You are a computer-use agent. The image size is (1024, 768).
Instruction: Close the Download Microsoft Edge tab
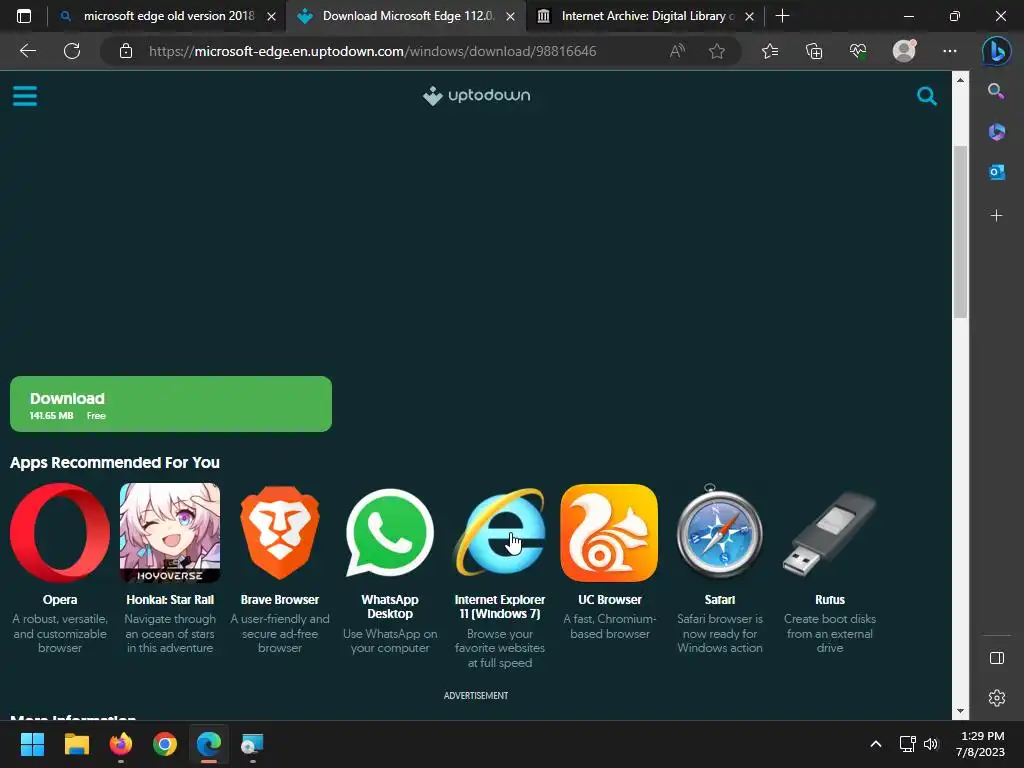(x=511, y=16)
